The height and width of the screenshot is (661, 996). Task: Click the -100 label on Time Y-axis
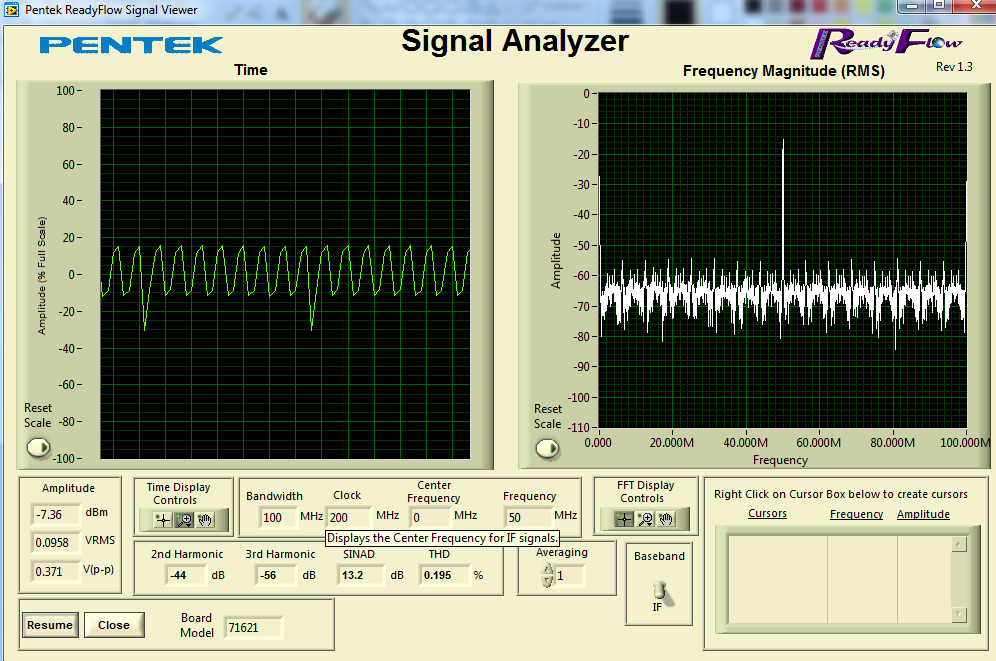point(62,458)
